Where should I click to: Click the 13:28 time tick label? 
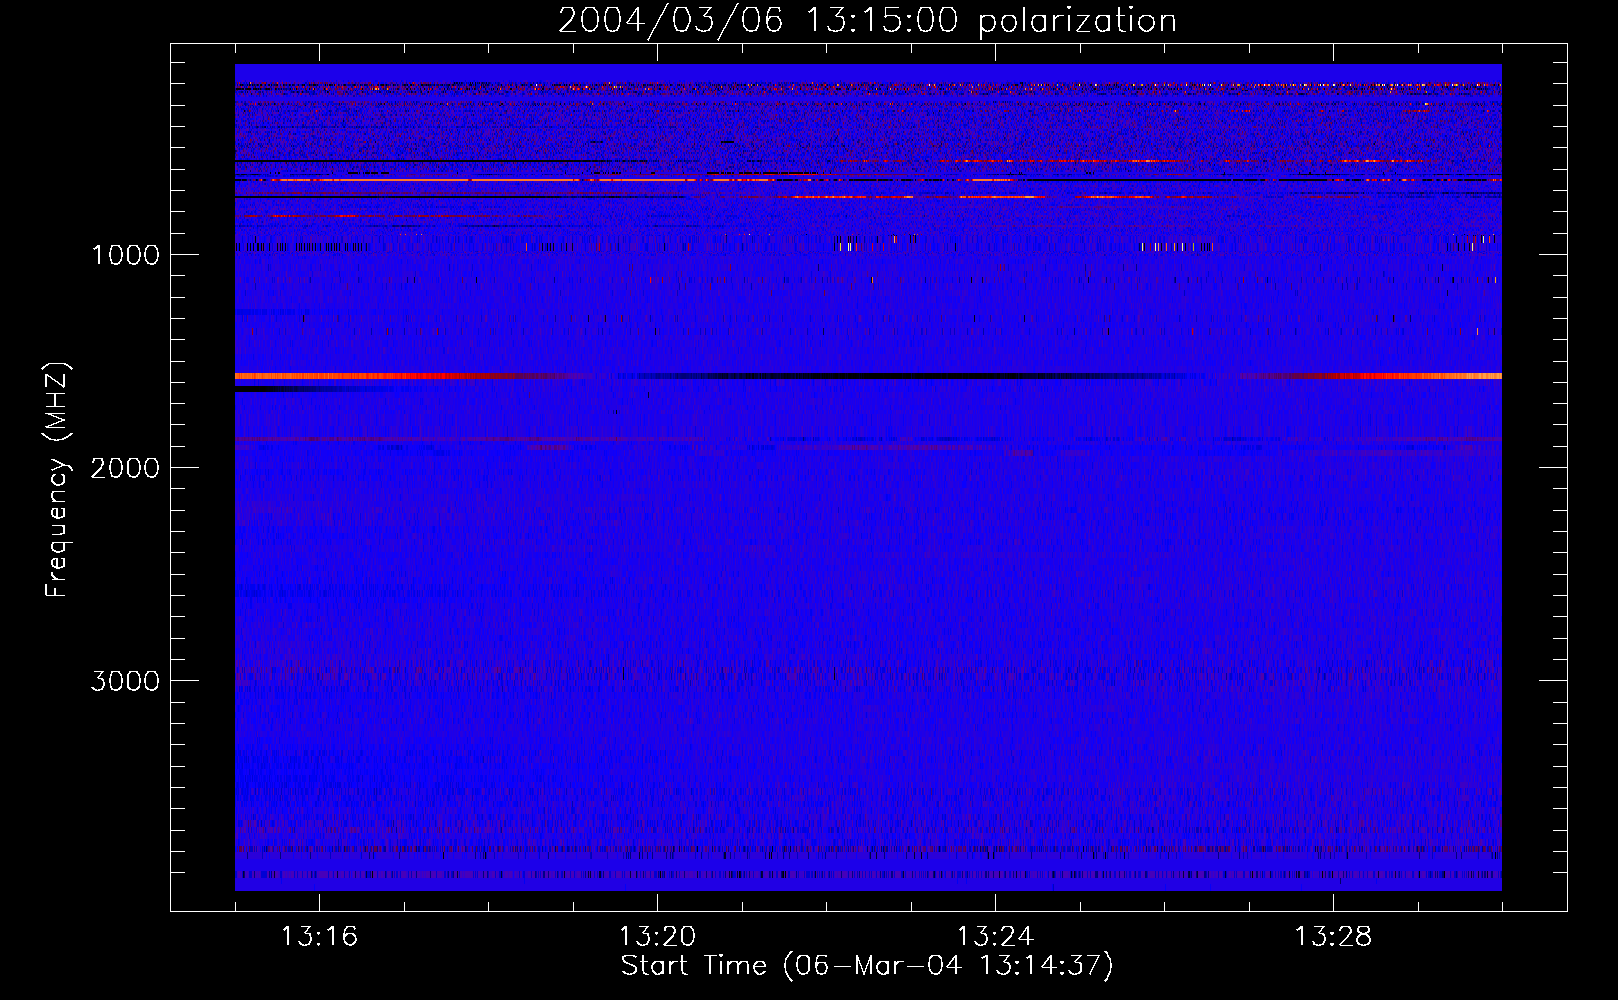pos(1333,937)
